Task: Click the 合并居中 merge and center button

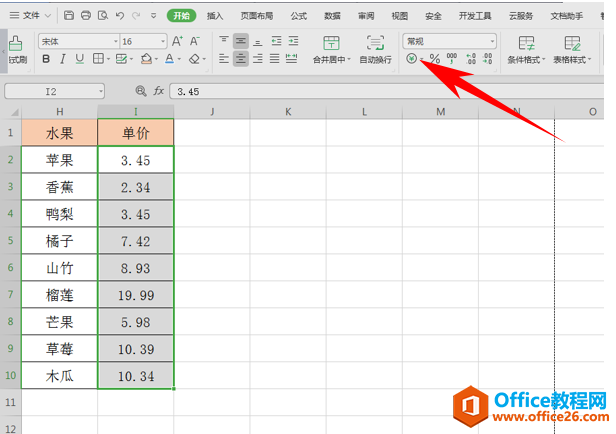Action: pyautogui.click(x=332, y=50)
